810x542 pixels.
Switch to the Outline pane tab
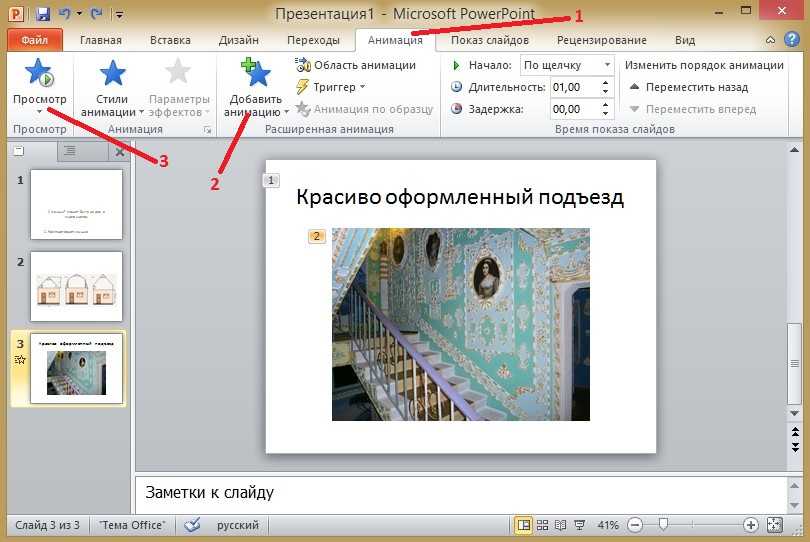click(x=70, y=151)
